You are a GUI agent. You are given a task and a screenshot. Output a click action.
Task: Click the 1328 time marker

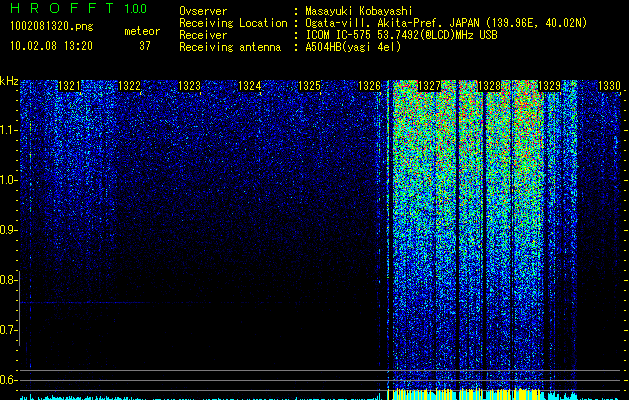[x=489, y=86]
